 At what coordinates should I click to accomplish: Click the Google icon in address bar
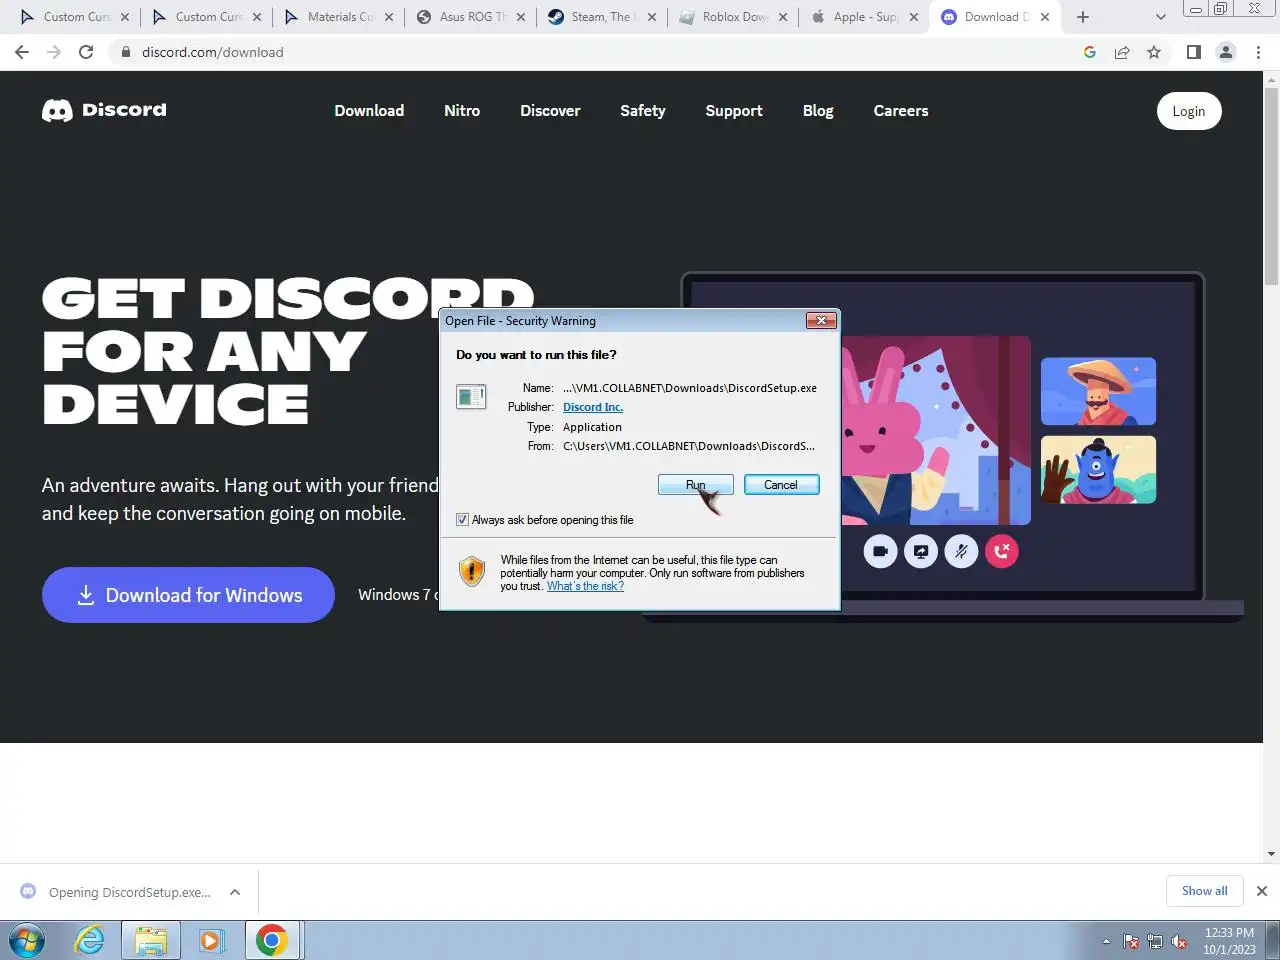[1090, 52]
